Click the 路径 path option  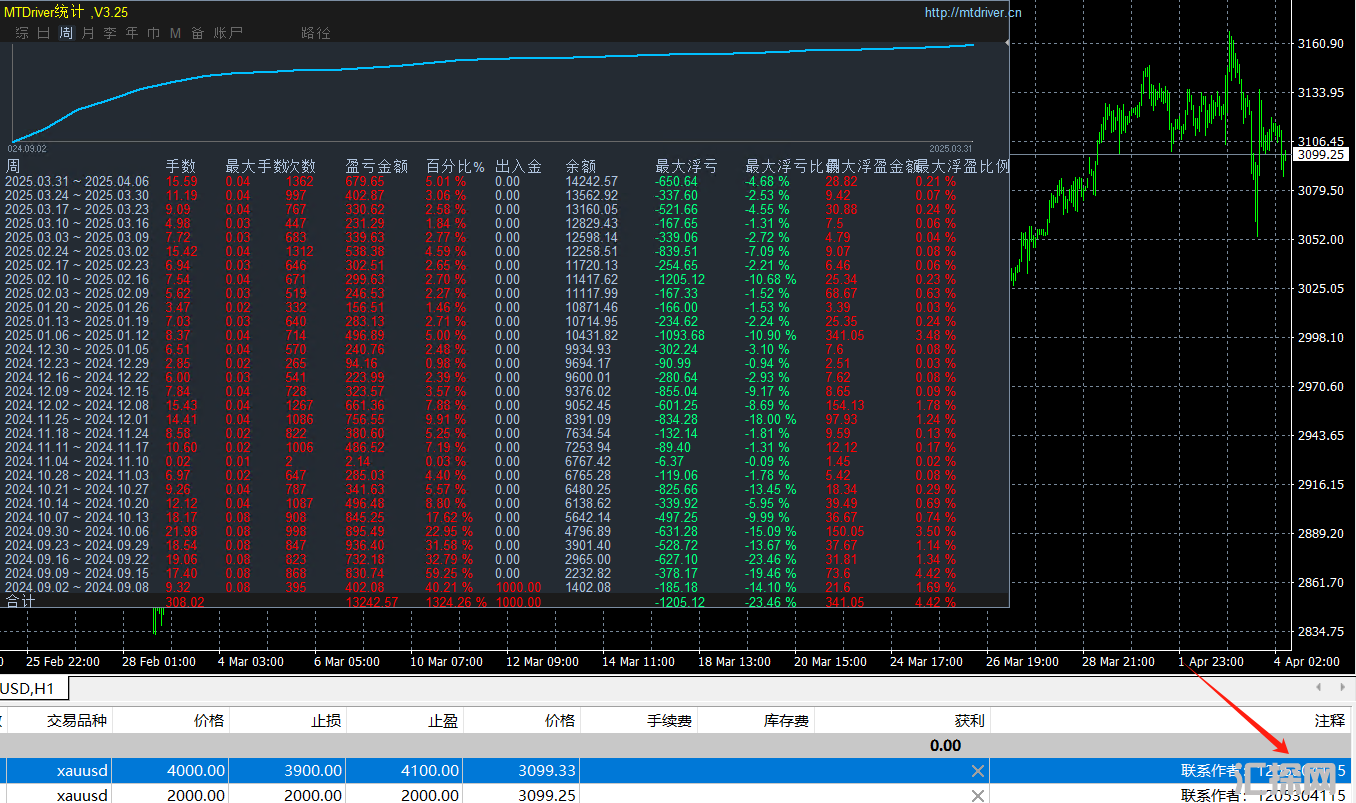pos(315,33)
